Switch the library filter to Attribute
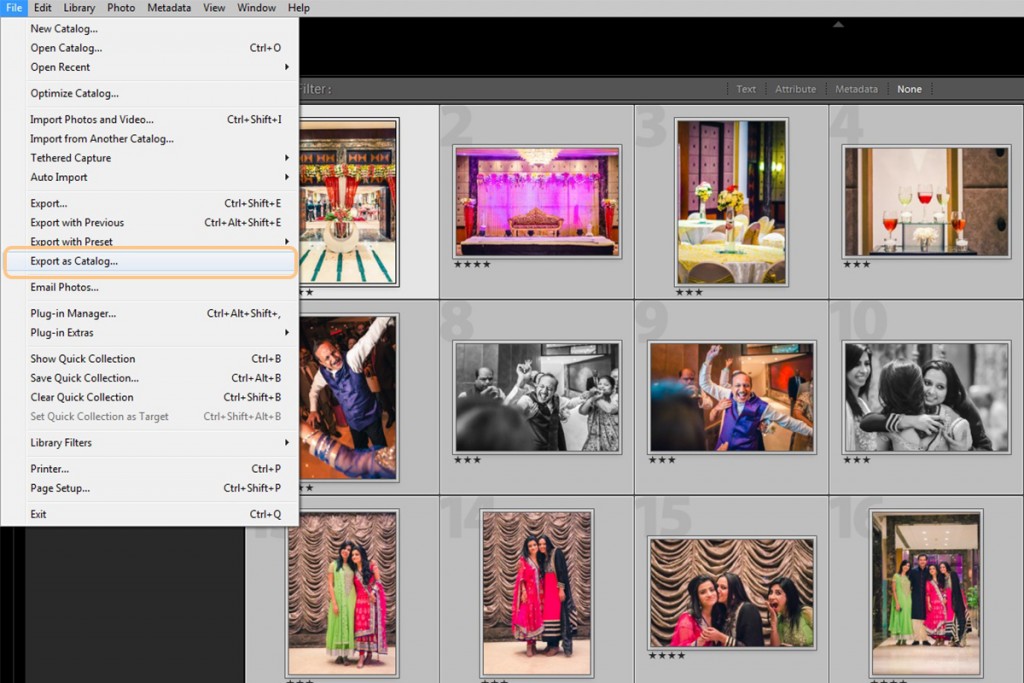Image resolution: width=1024 pixels, height=683 pixels. [795, 89]
